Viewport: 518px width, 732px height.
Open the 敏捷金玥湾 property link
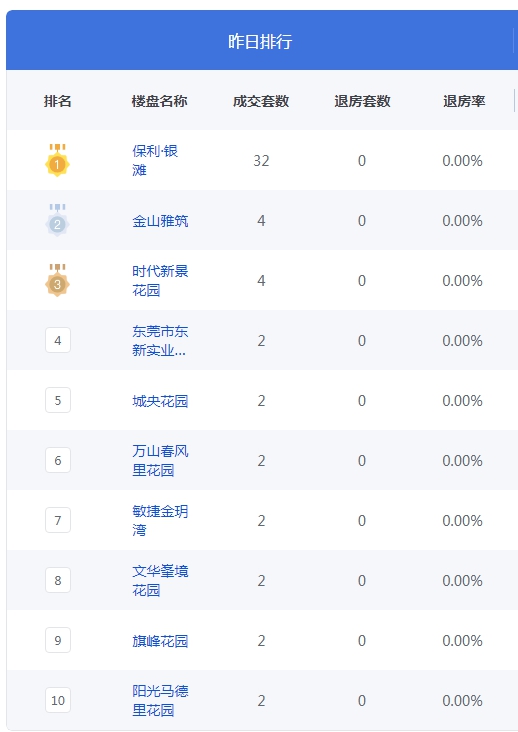tap(160, 520)
